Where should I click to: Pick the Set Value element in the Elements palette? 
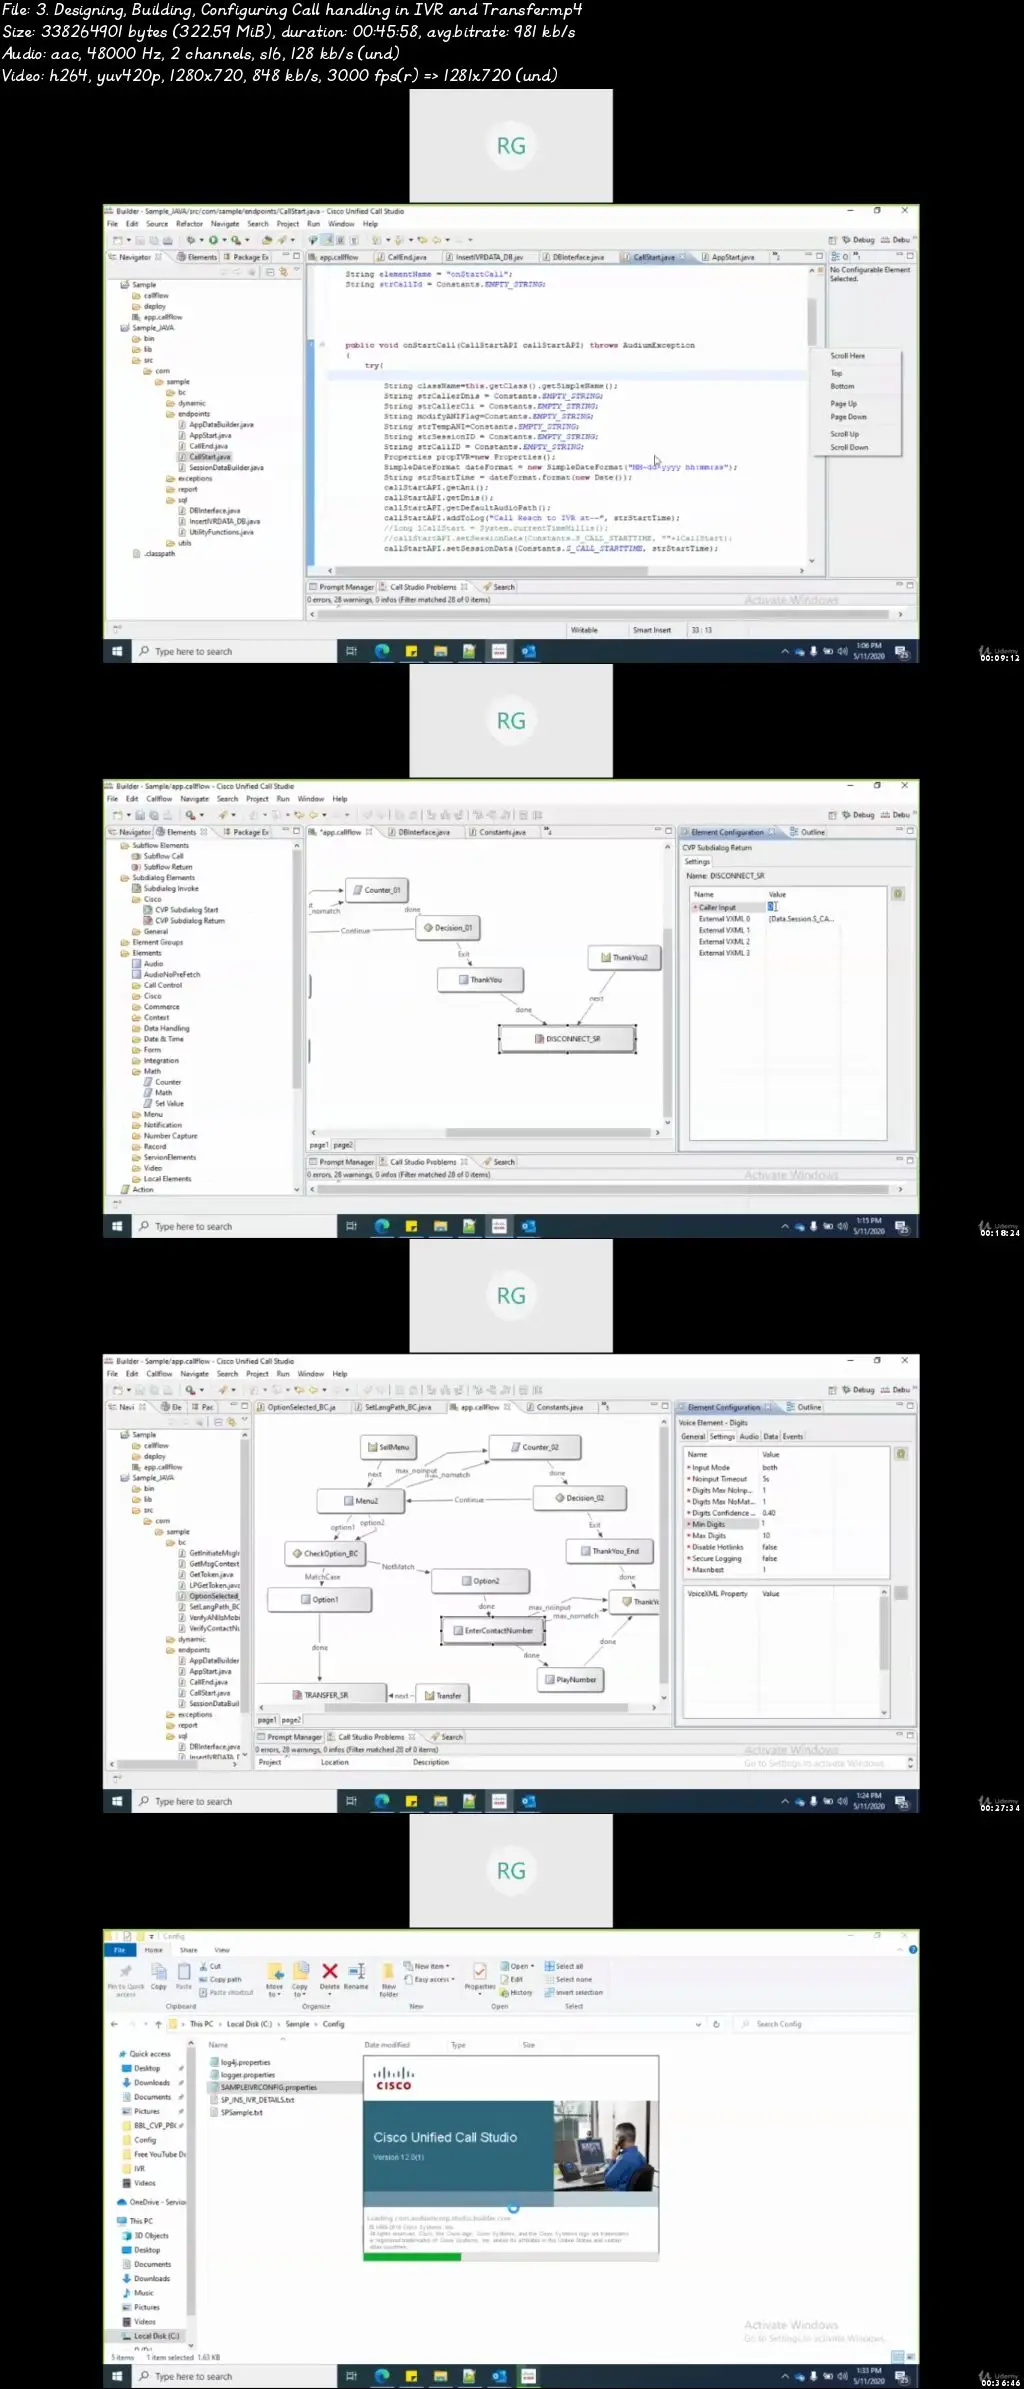click(x=164, y=1104)
